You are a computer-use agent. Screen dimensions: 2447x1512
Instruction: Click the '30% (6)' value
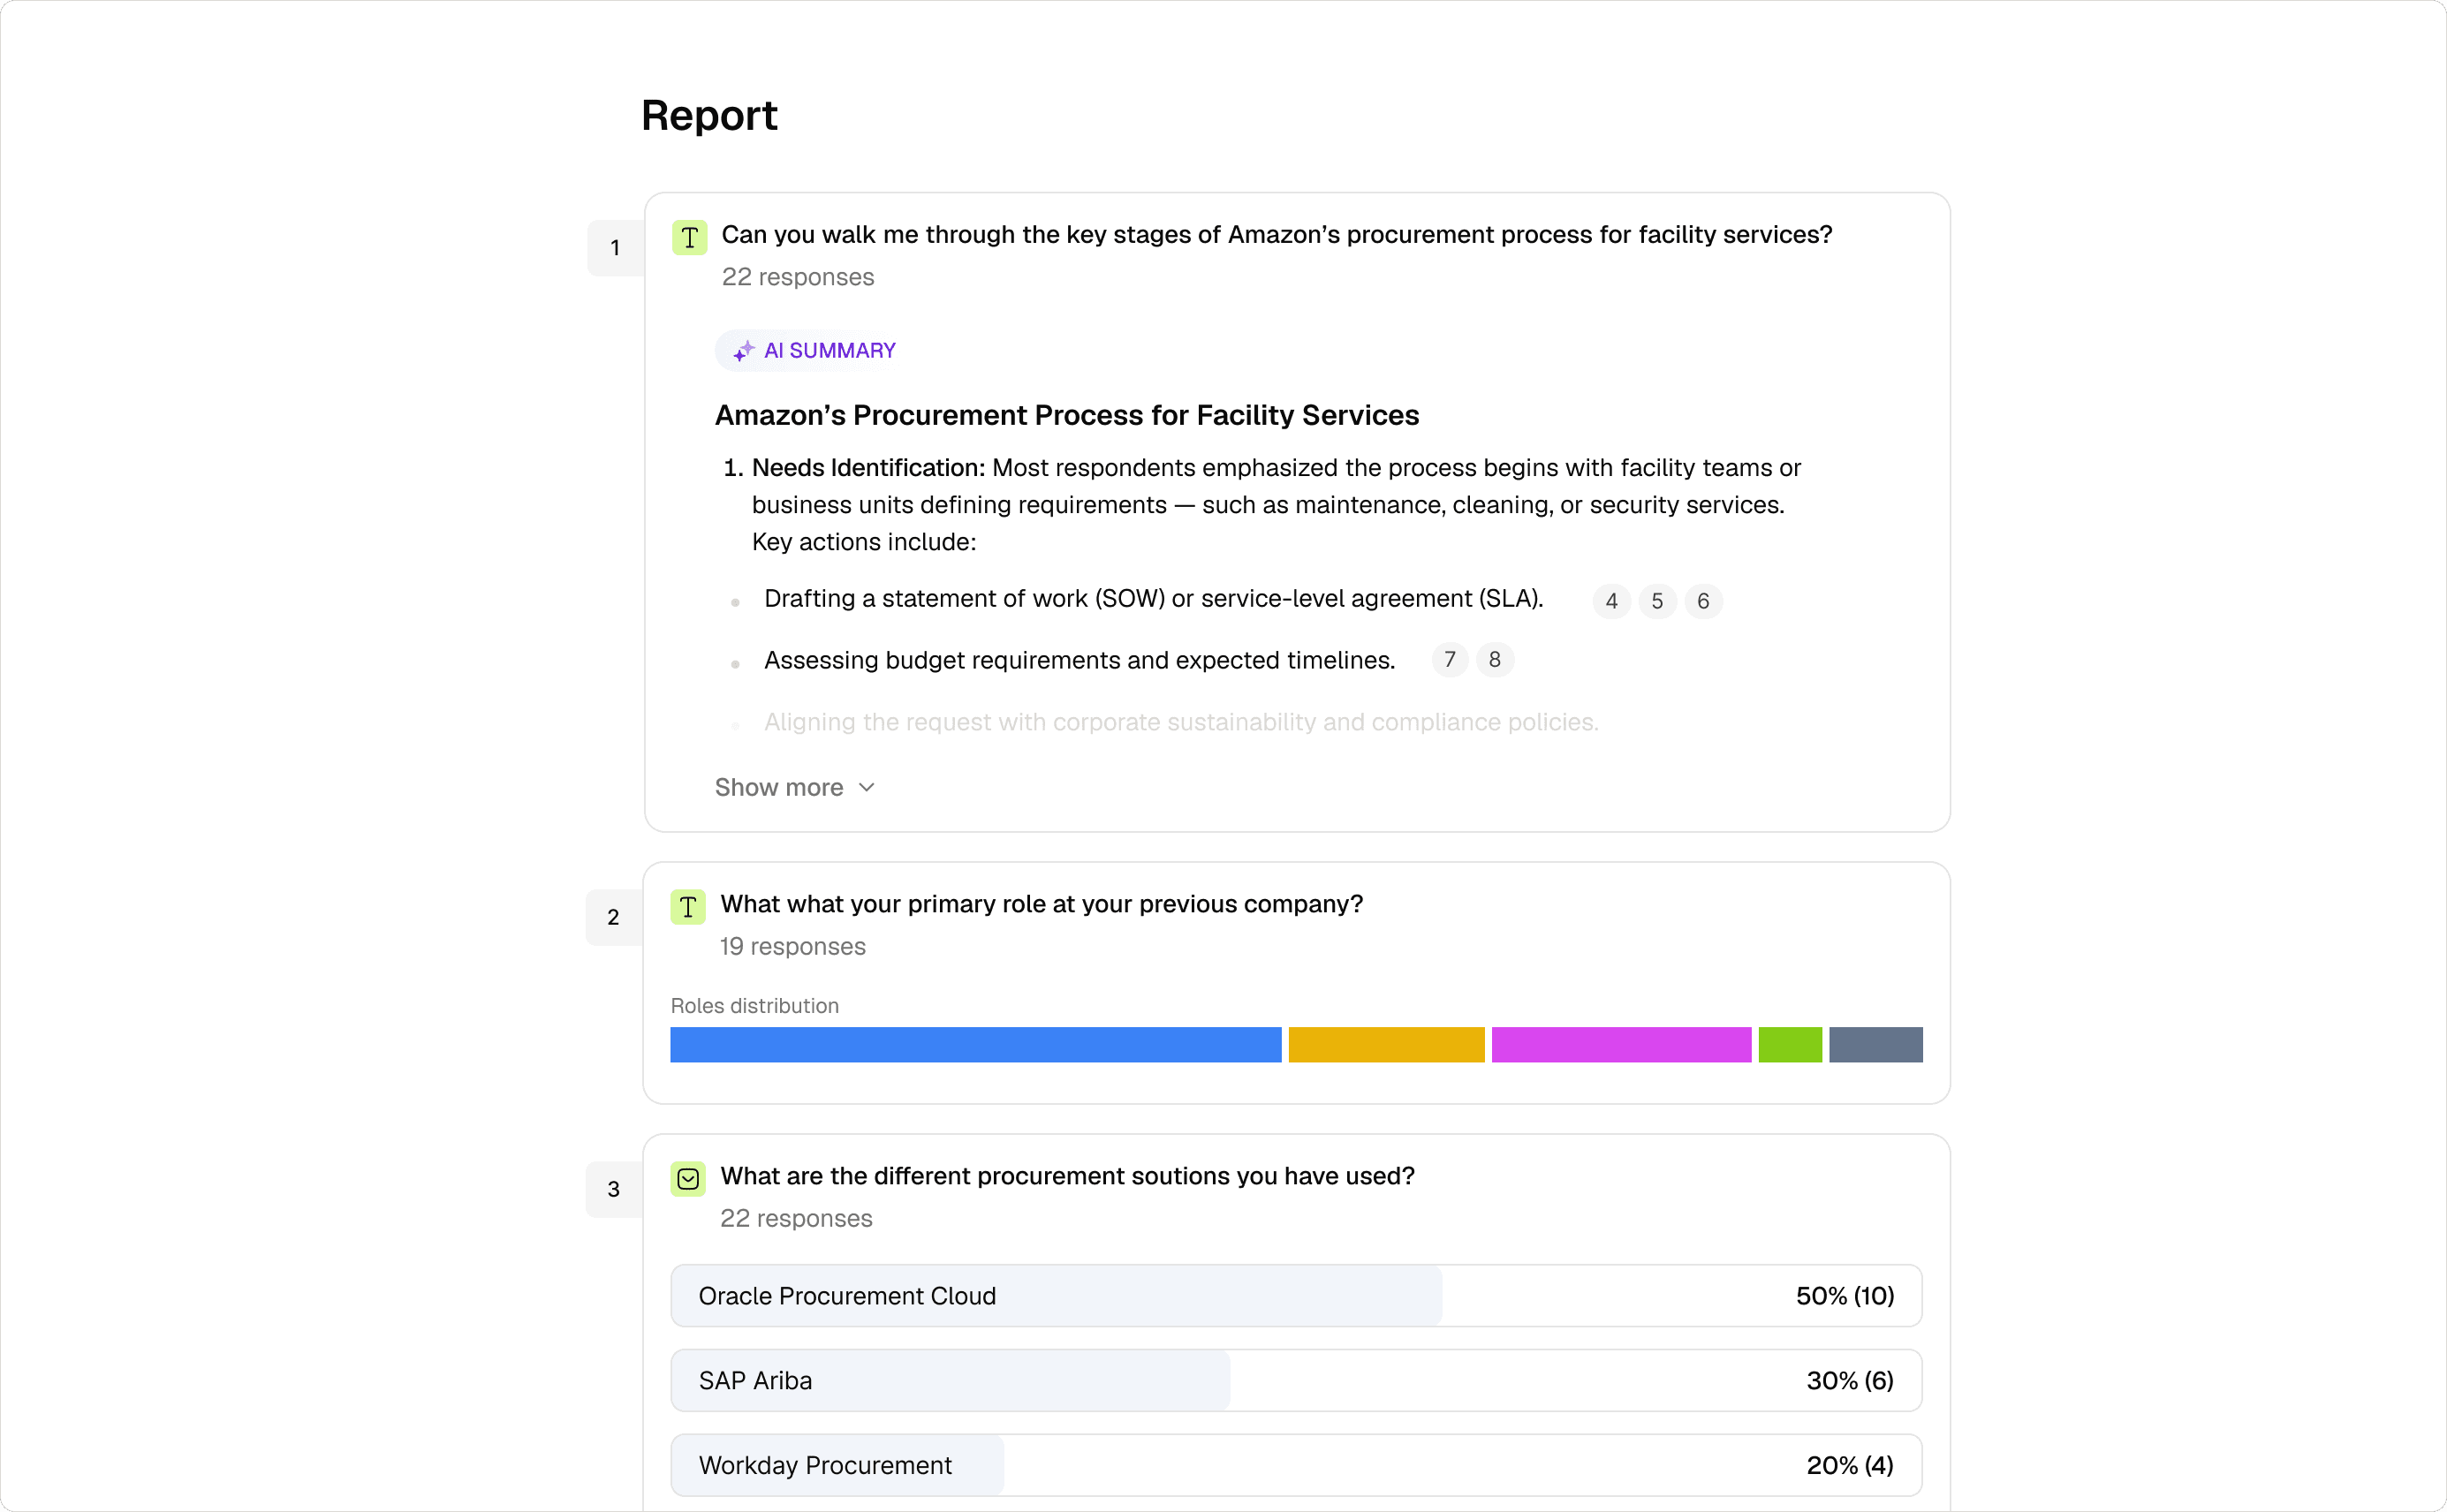pyautogui.click(x=1850, y=1381)
